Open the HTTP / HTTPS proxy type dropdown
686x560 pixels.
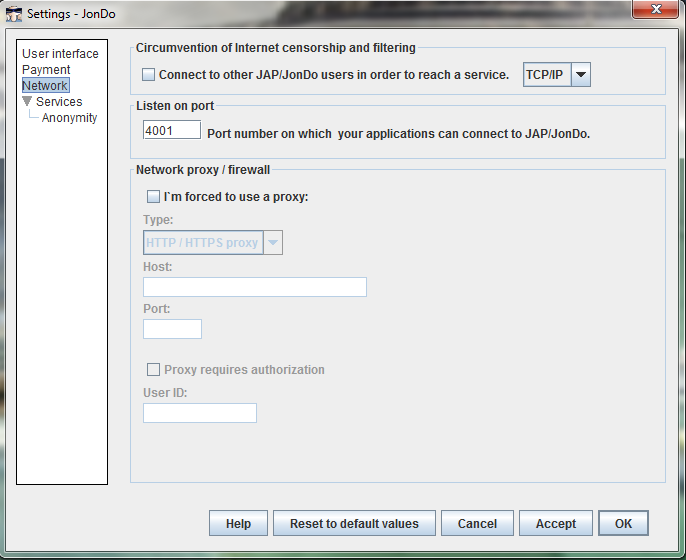point(272,243)
